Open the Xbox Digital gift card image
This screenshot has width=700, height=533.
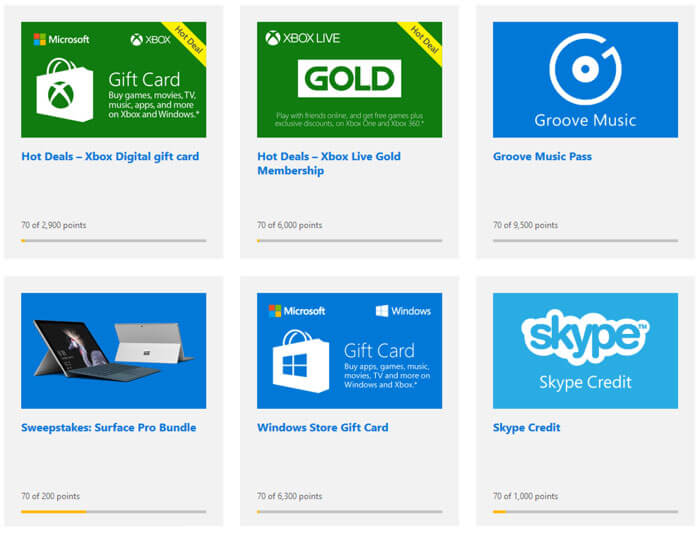coord(113,79)
